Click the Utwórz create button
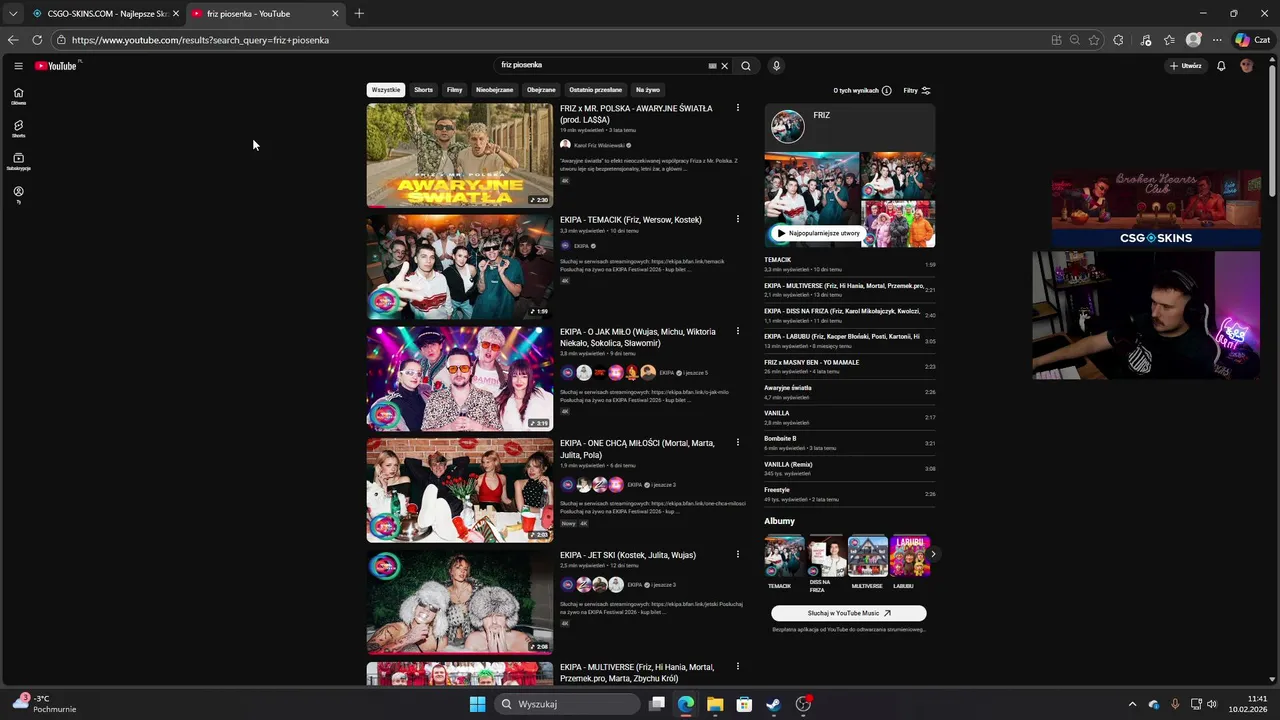Screen dimensions: 1280x720 [1185, 66]
